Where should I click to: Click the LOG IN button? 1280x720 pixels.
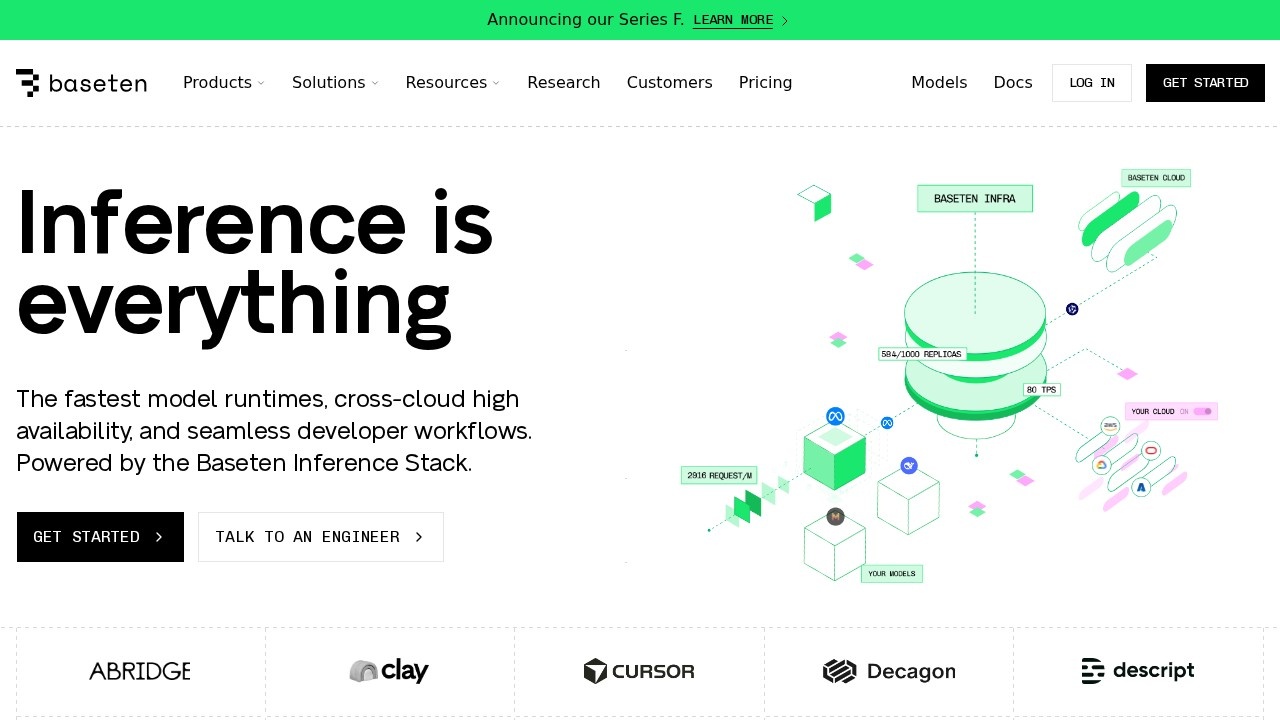click(1092, 83)
